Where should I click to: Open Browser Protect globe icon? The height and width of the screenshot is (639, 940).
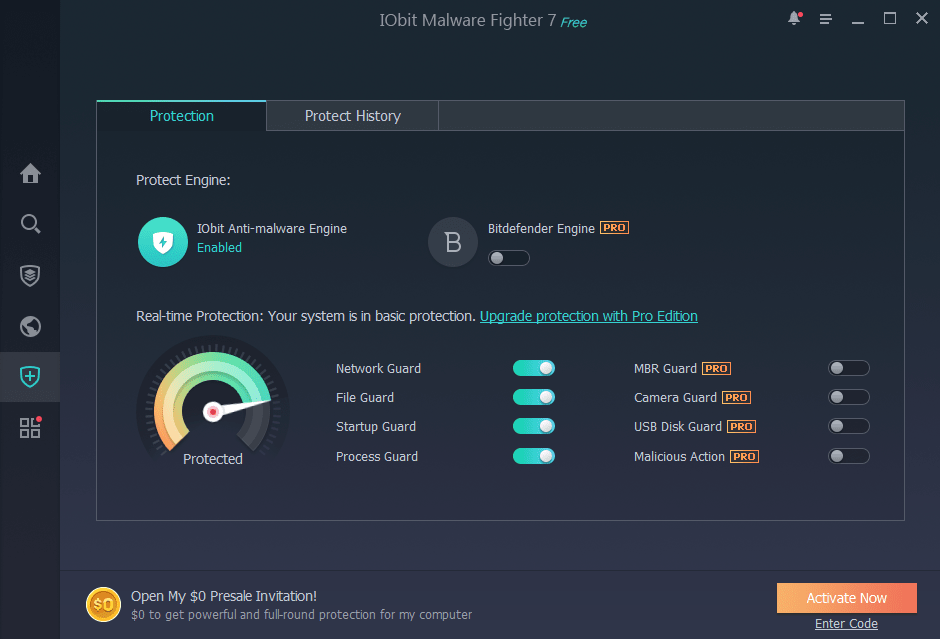coord(30,326)
